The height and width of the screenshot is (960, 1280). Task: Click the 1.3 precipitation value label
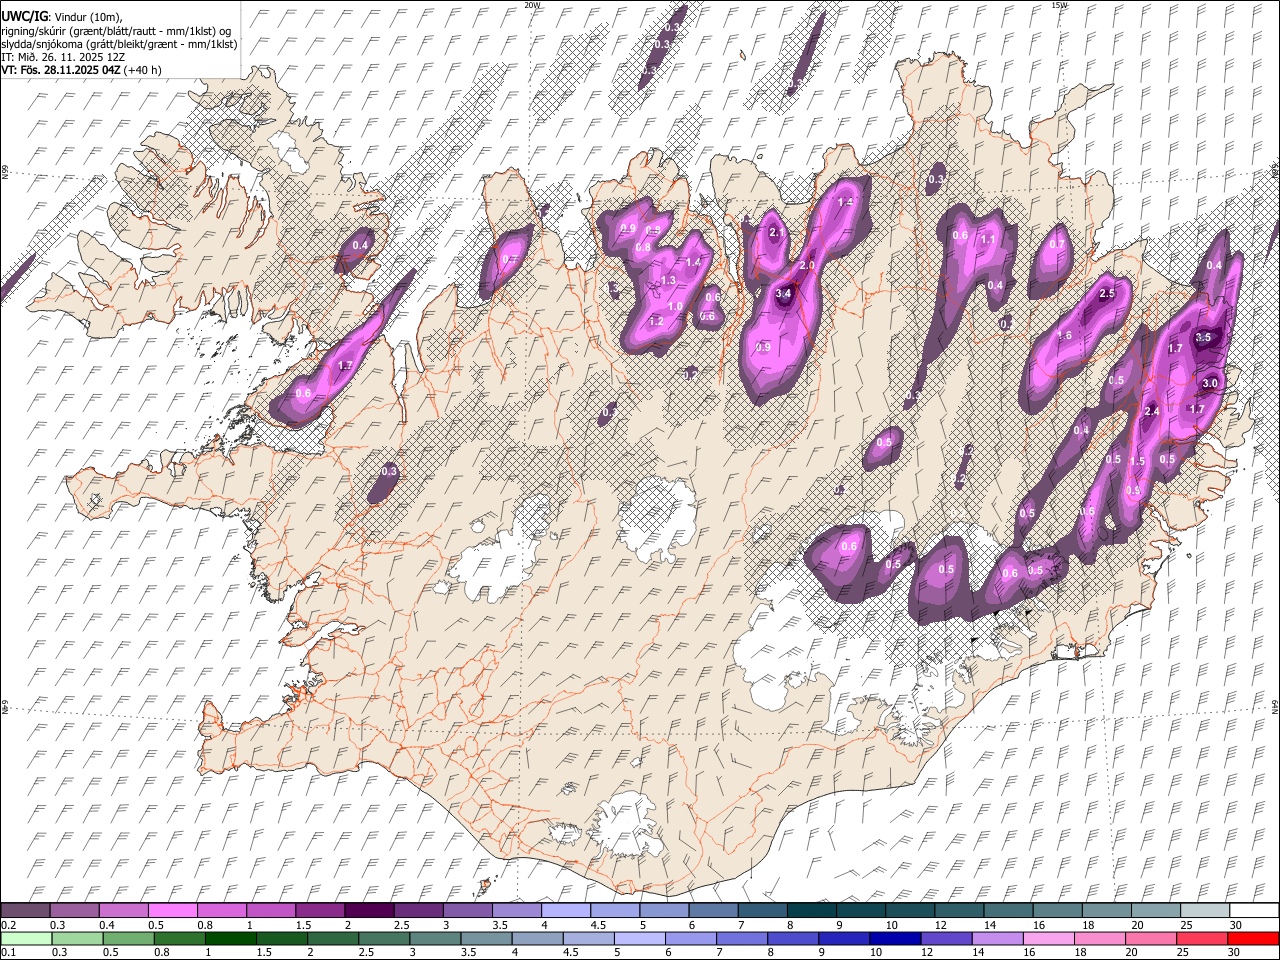click(x=669, y=280)
